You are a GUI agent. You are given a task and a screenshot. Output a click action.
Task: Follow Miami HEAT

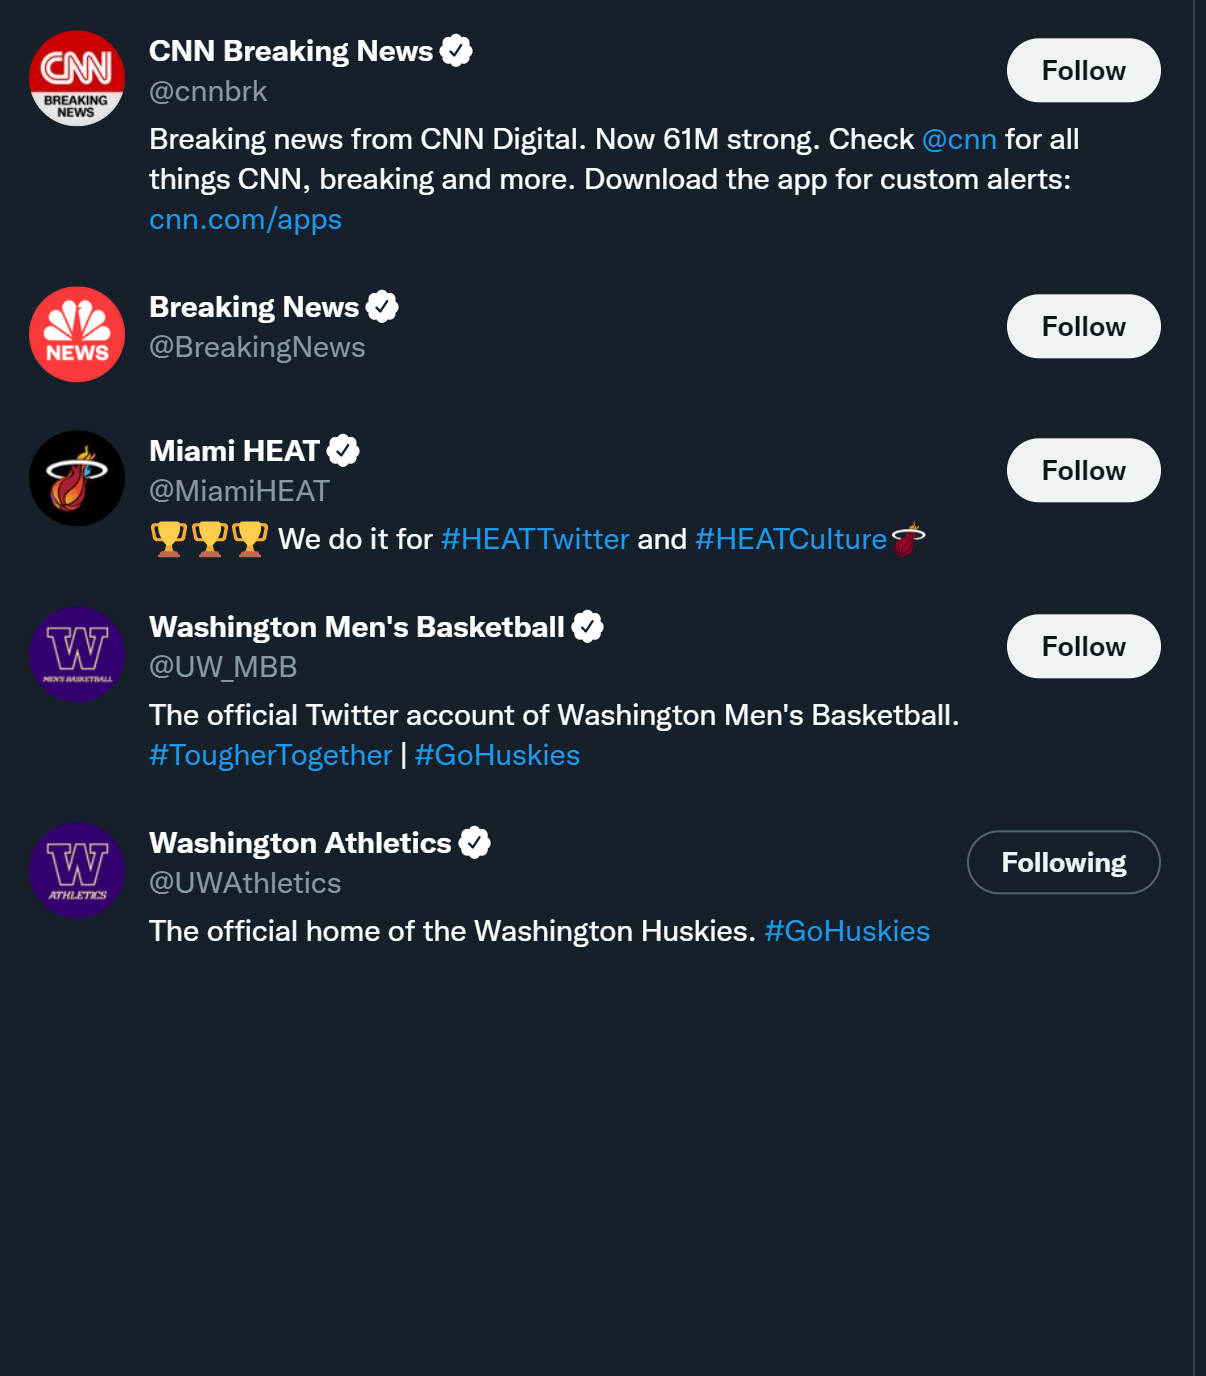[1083, 470]
